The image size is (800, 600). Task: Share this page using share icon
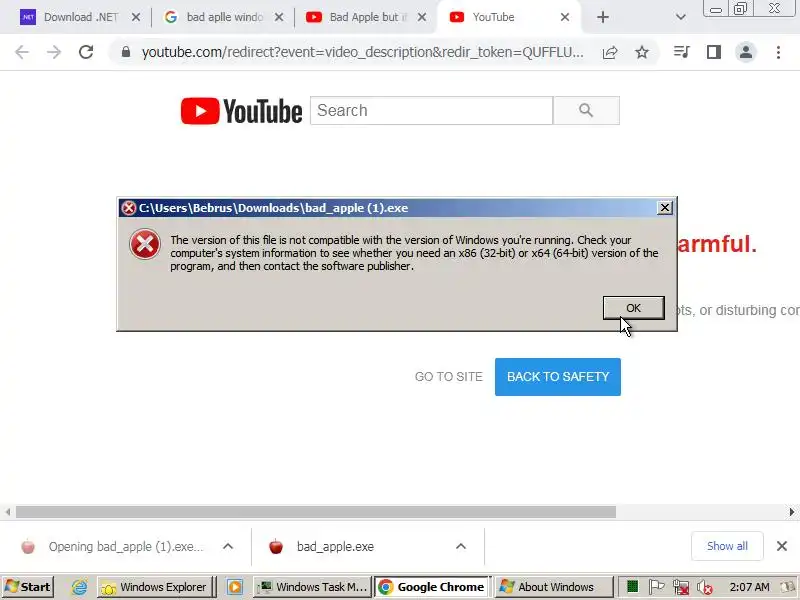coord(610,52)
